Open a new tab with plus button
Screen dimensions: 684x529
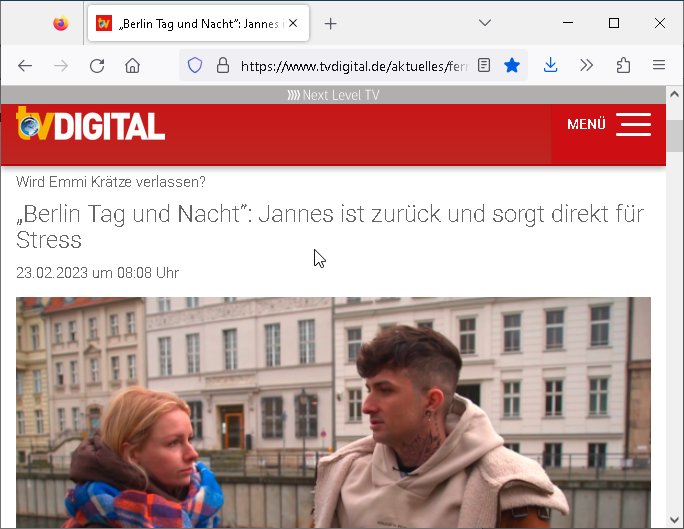point(331,23)
